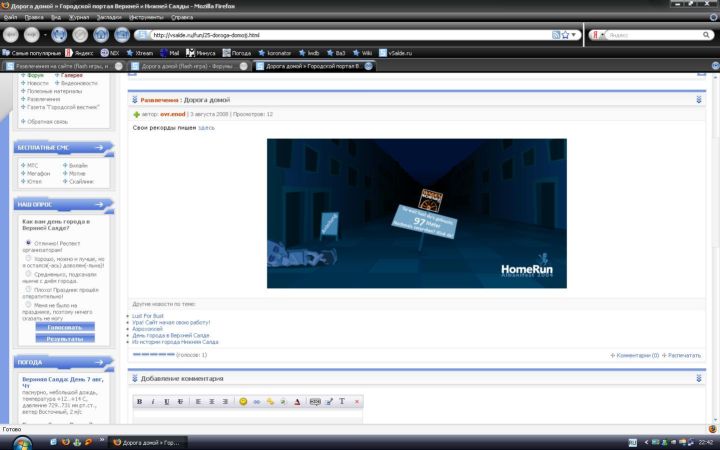Image resolution: width=720 pixels, height=450 pixels.
Task: Click the article star rating bar
Action: click(x=153, y=354)
